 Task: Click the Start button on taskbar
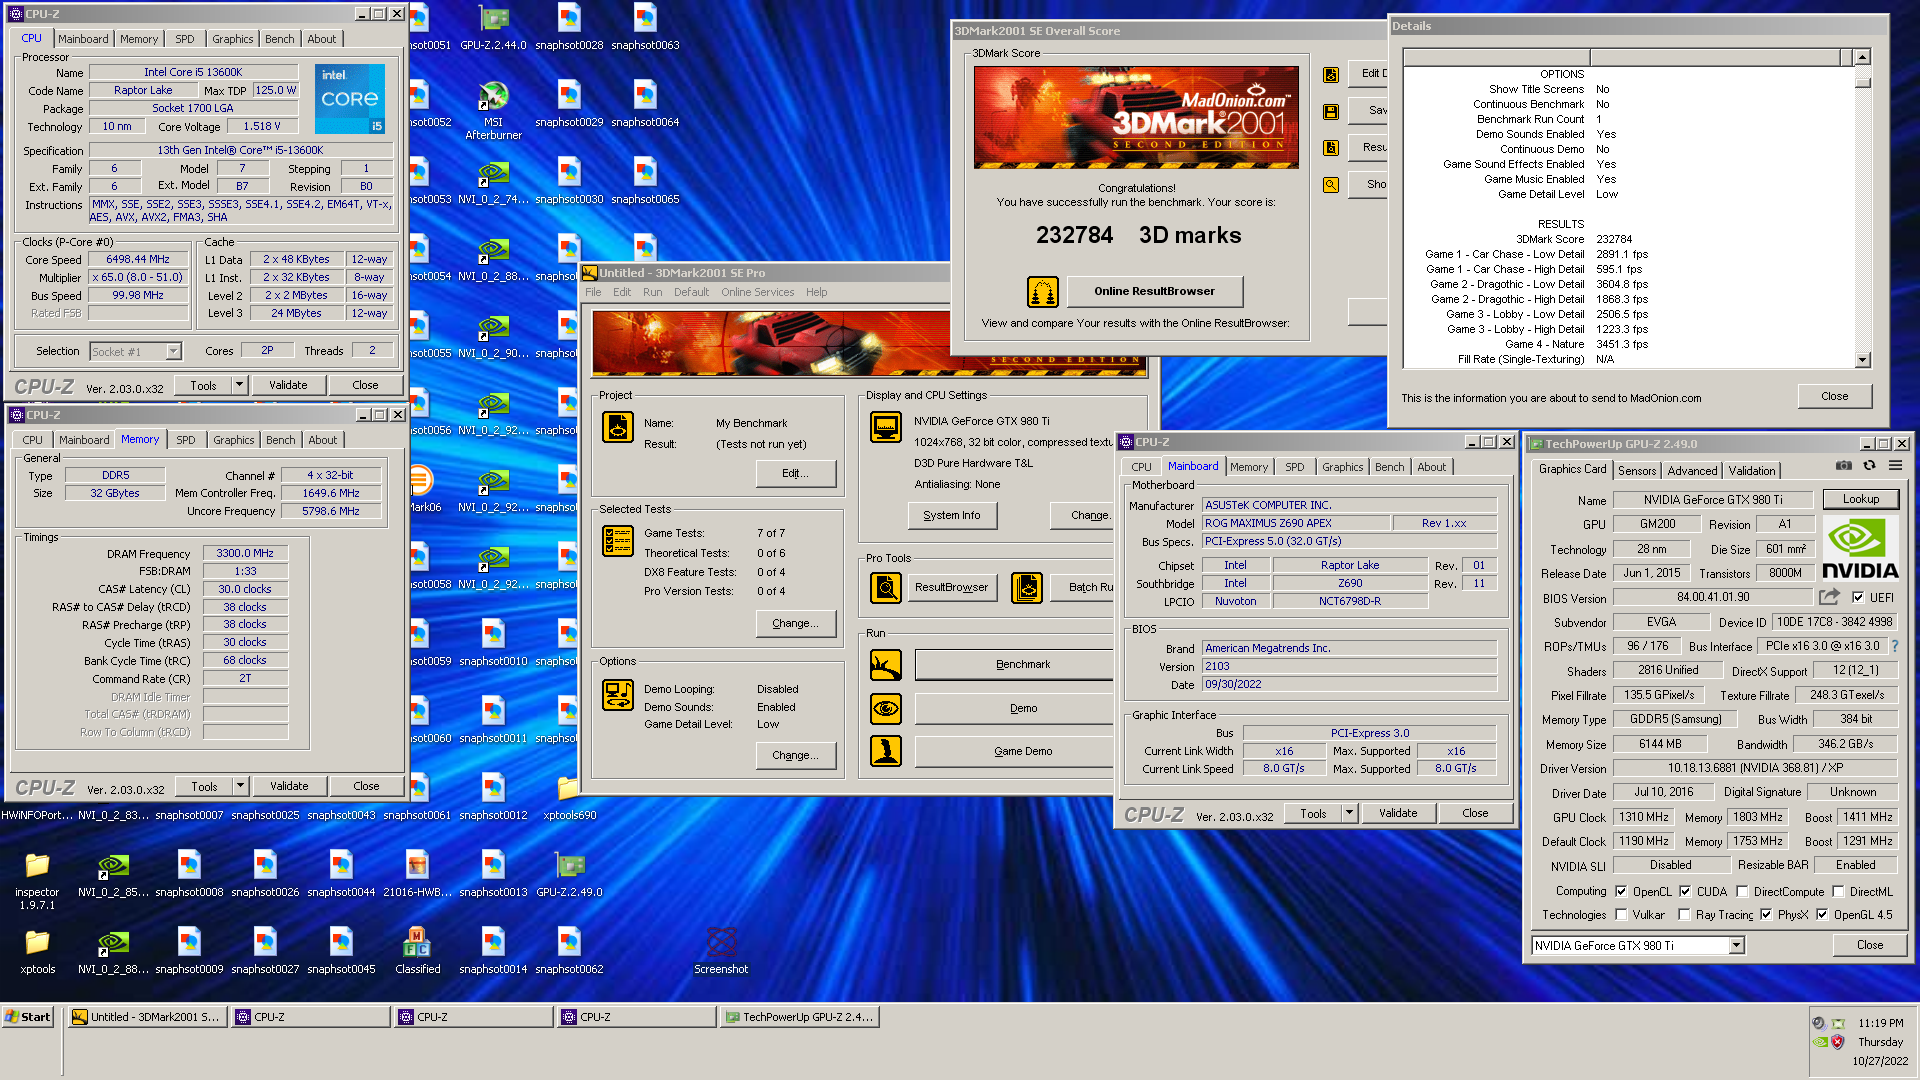pyautogui.click(x=28, y=1017)
